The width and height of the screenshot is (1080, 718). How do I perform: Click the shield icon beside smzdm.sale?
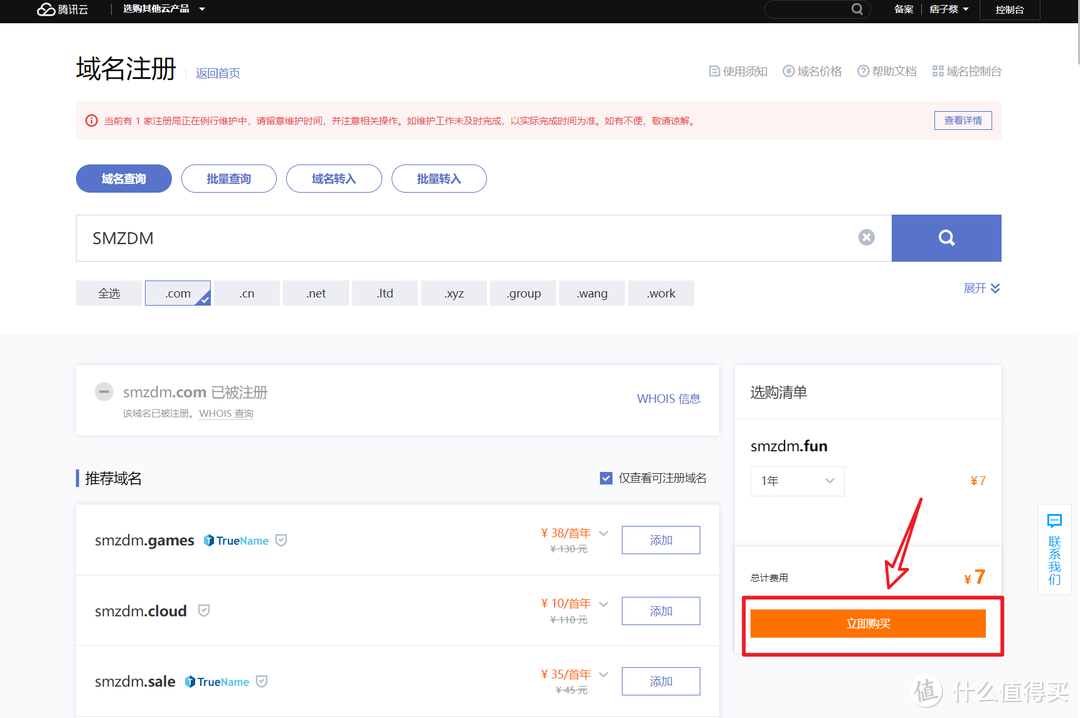pyautogui.click(x=262, y=681)
